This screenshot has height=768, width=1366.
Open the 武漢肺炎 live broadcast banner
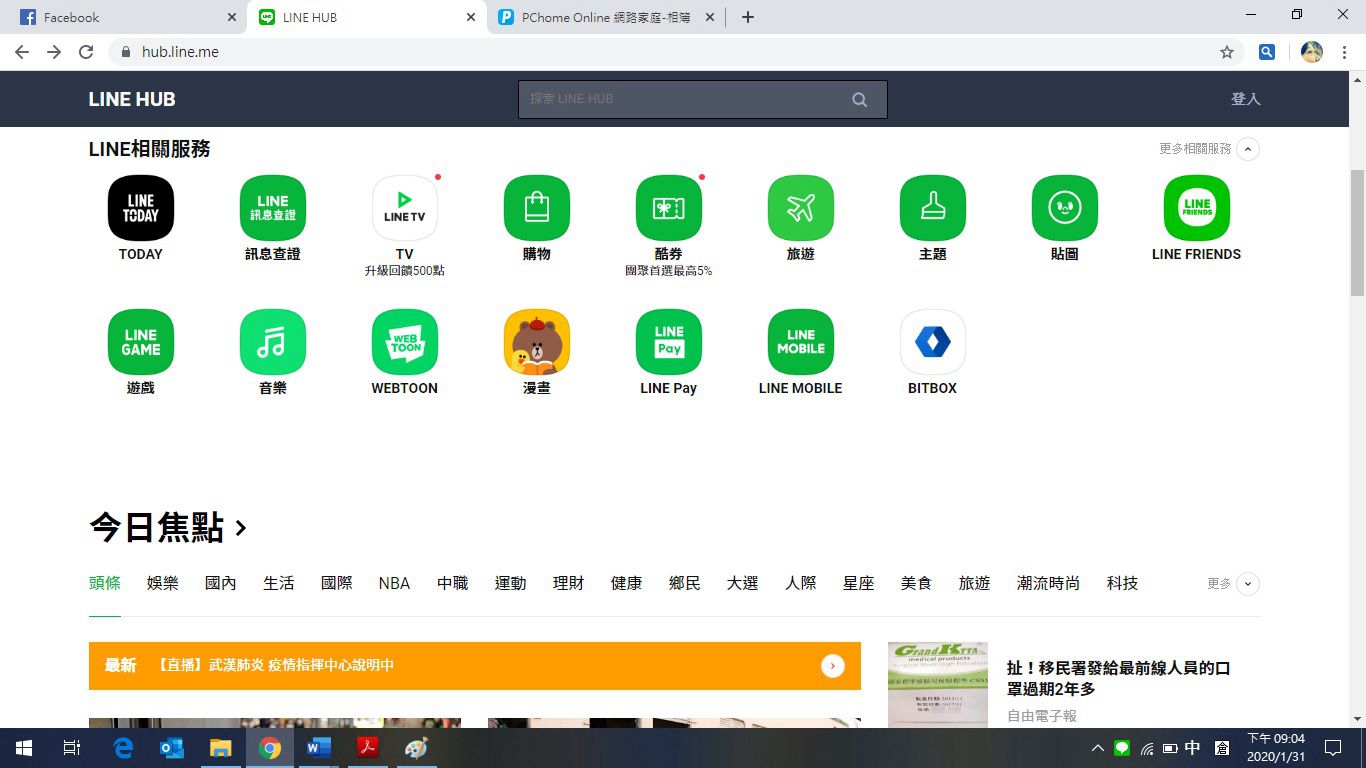475,666
